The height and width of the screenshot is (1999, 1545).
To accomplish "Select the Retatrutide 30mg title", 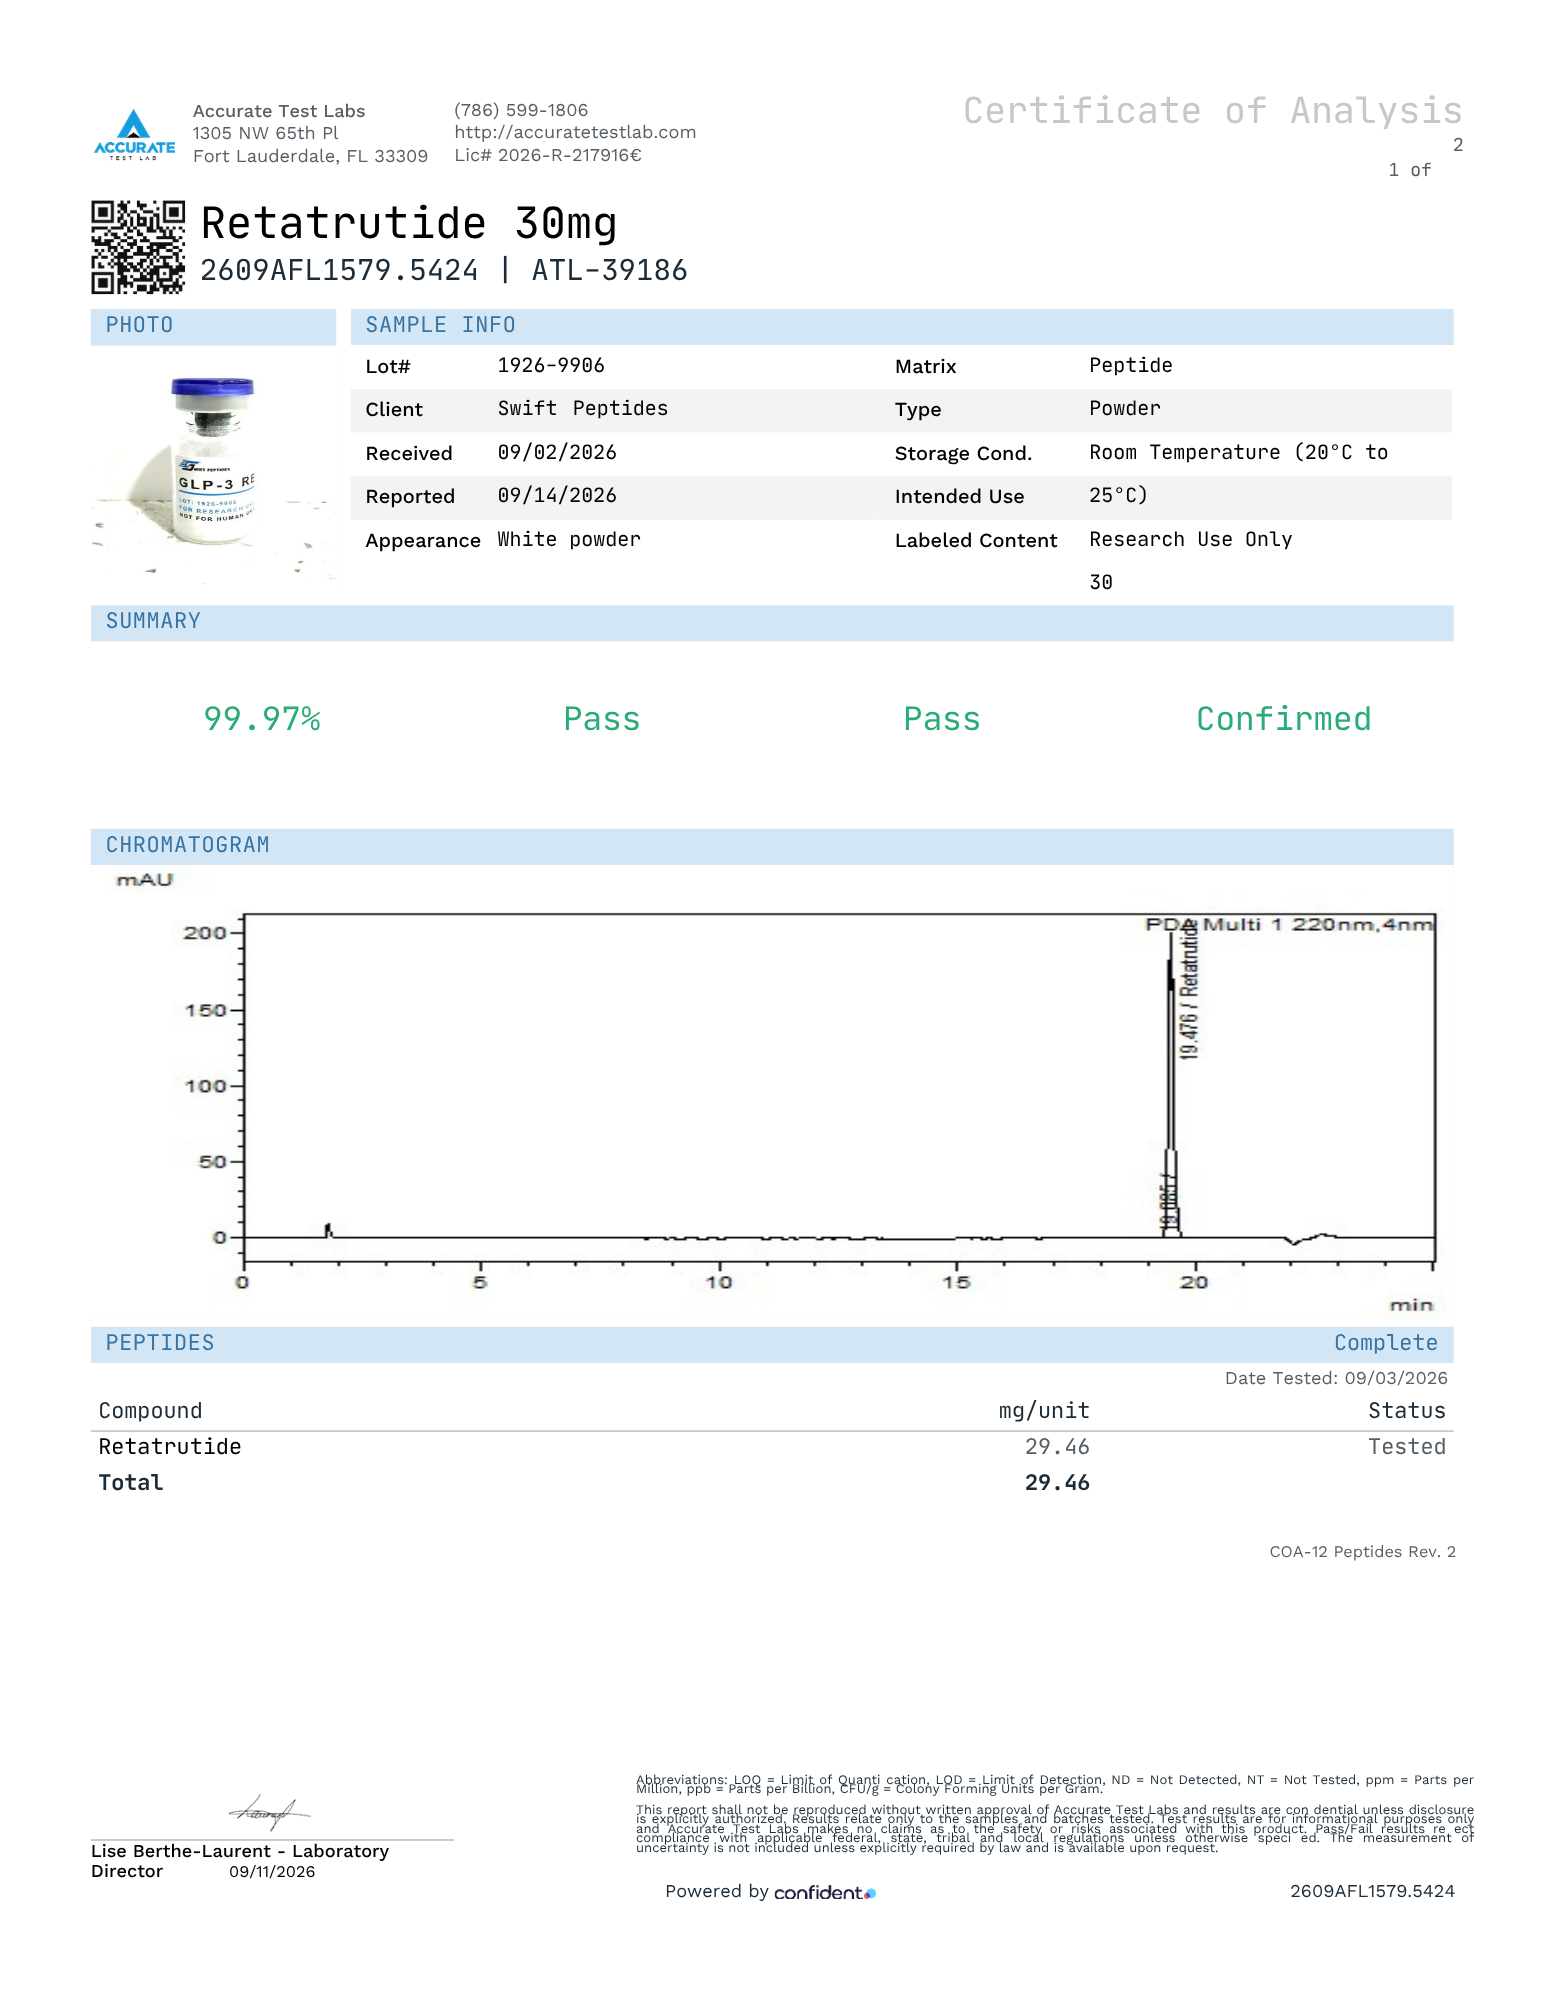I will pyautogui.click(x=409, y=223).
